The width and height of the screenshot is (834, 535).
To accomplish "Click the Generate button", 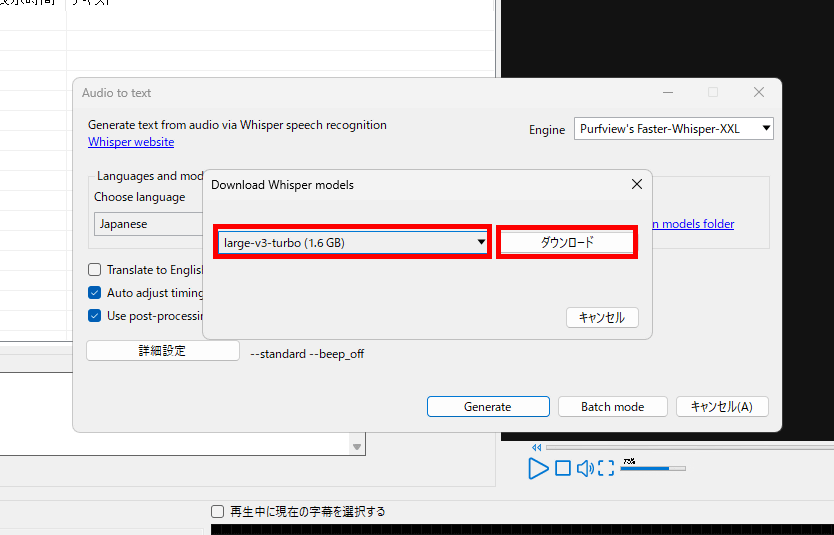I will click(x=488, y=407).
